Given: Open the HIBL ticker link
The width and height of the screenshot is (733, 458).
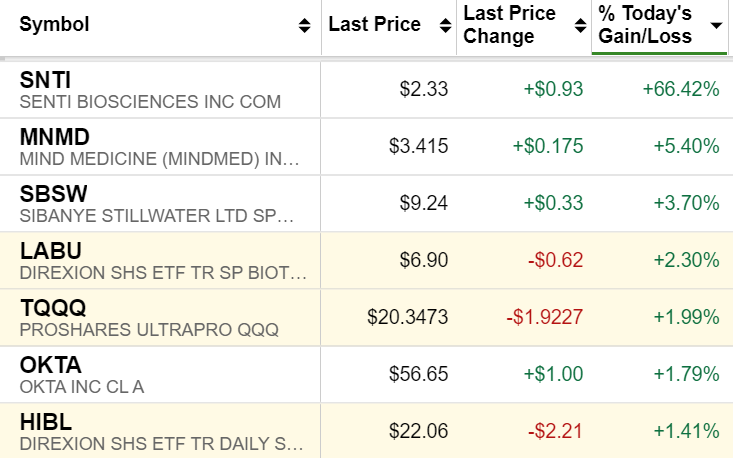Looking at the screenshot, I should tap(46, 422).
